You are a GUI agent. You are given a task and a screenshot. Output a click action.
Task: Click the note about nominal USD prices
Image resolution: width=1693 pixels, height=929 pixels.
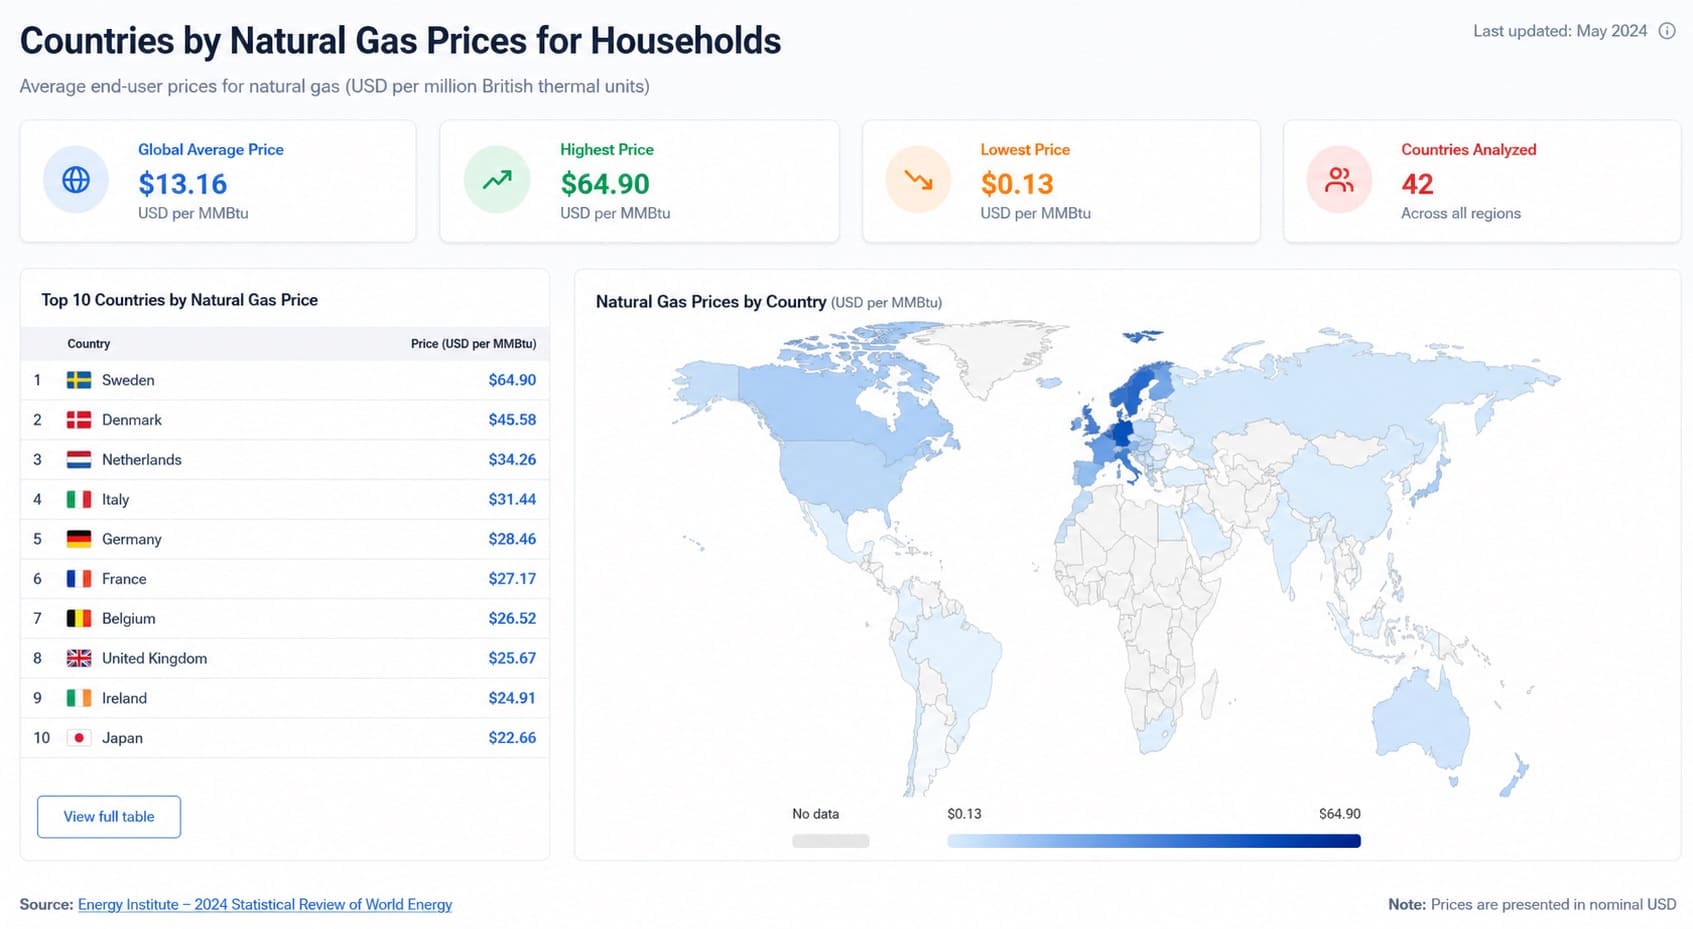[x=1532, y=904]
